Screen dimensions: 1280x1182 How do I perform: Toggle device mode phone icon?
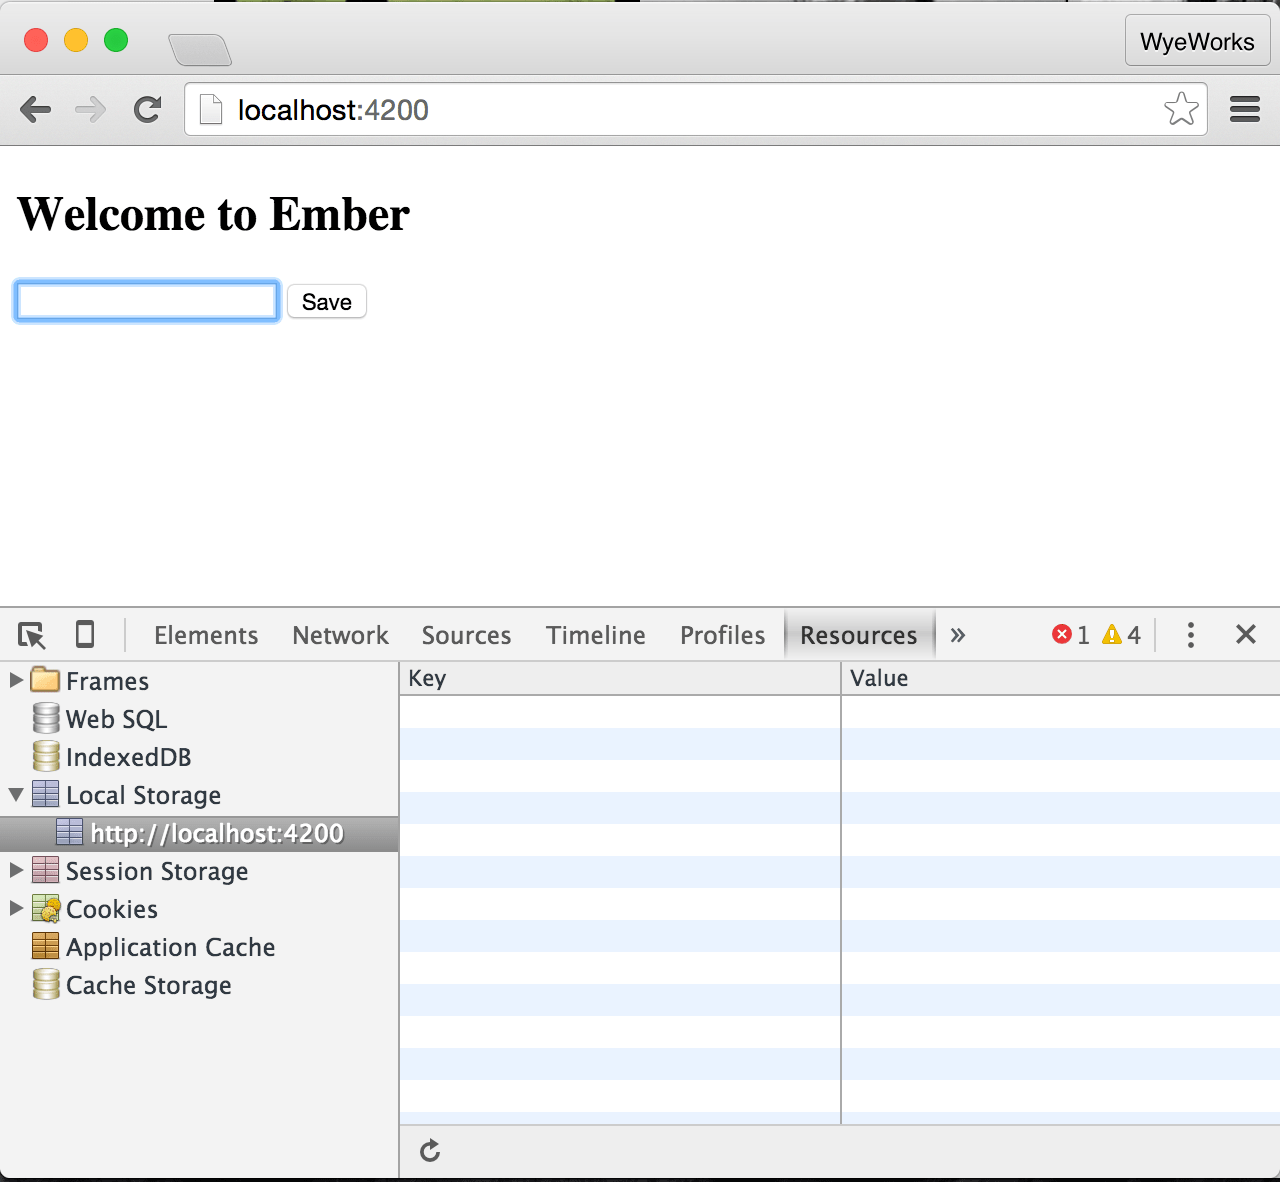tap(85, 635)
